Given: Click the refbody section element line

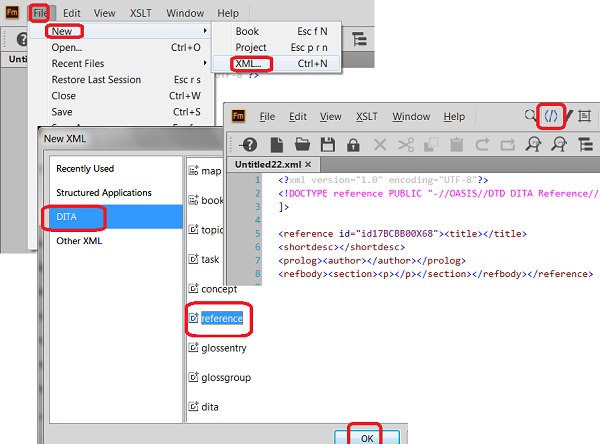Looking at the screenshot, I should pyautogui.click(x=435, y=274).
